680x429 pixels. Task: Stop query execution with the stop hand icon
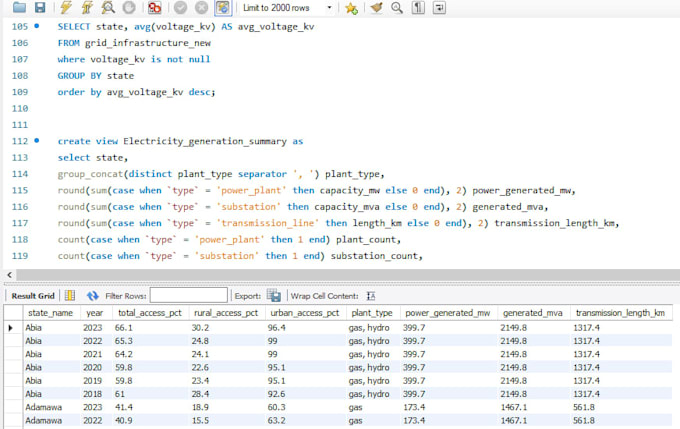click(x=129, y=7)
